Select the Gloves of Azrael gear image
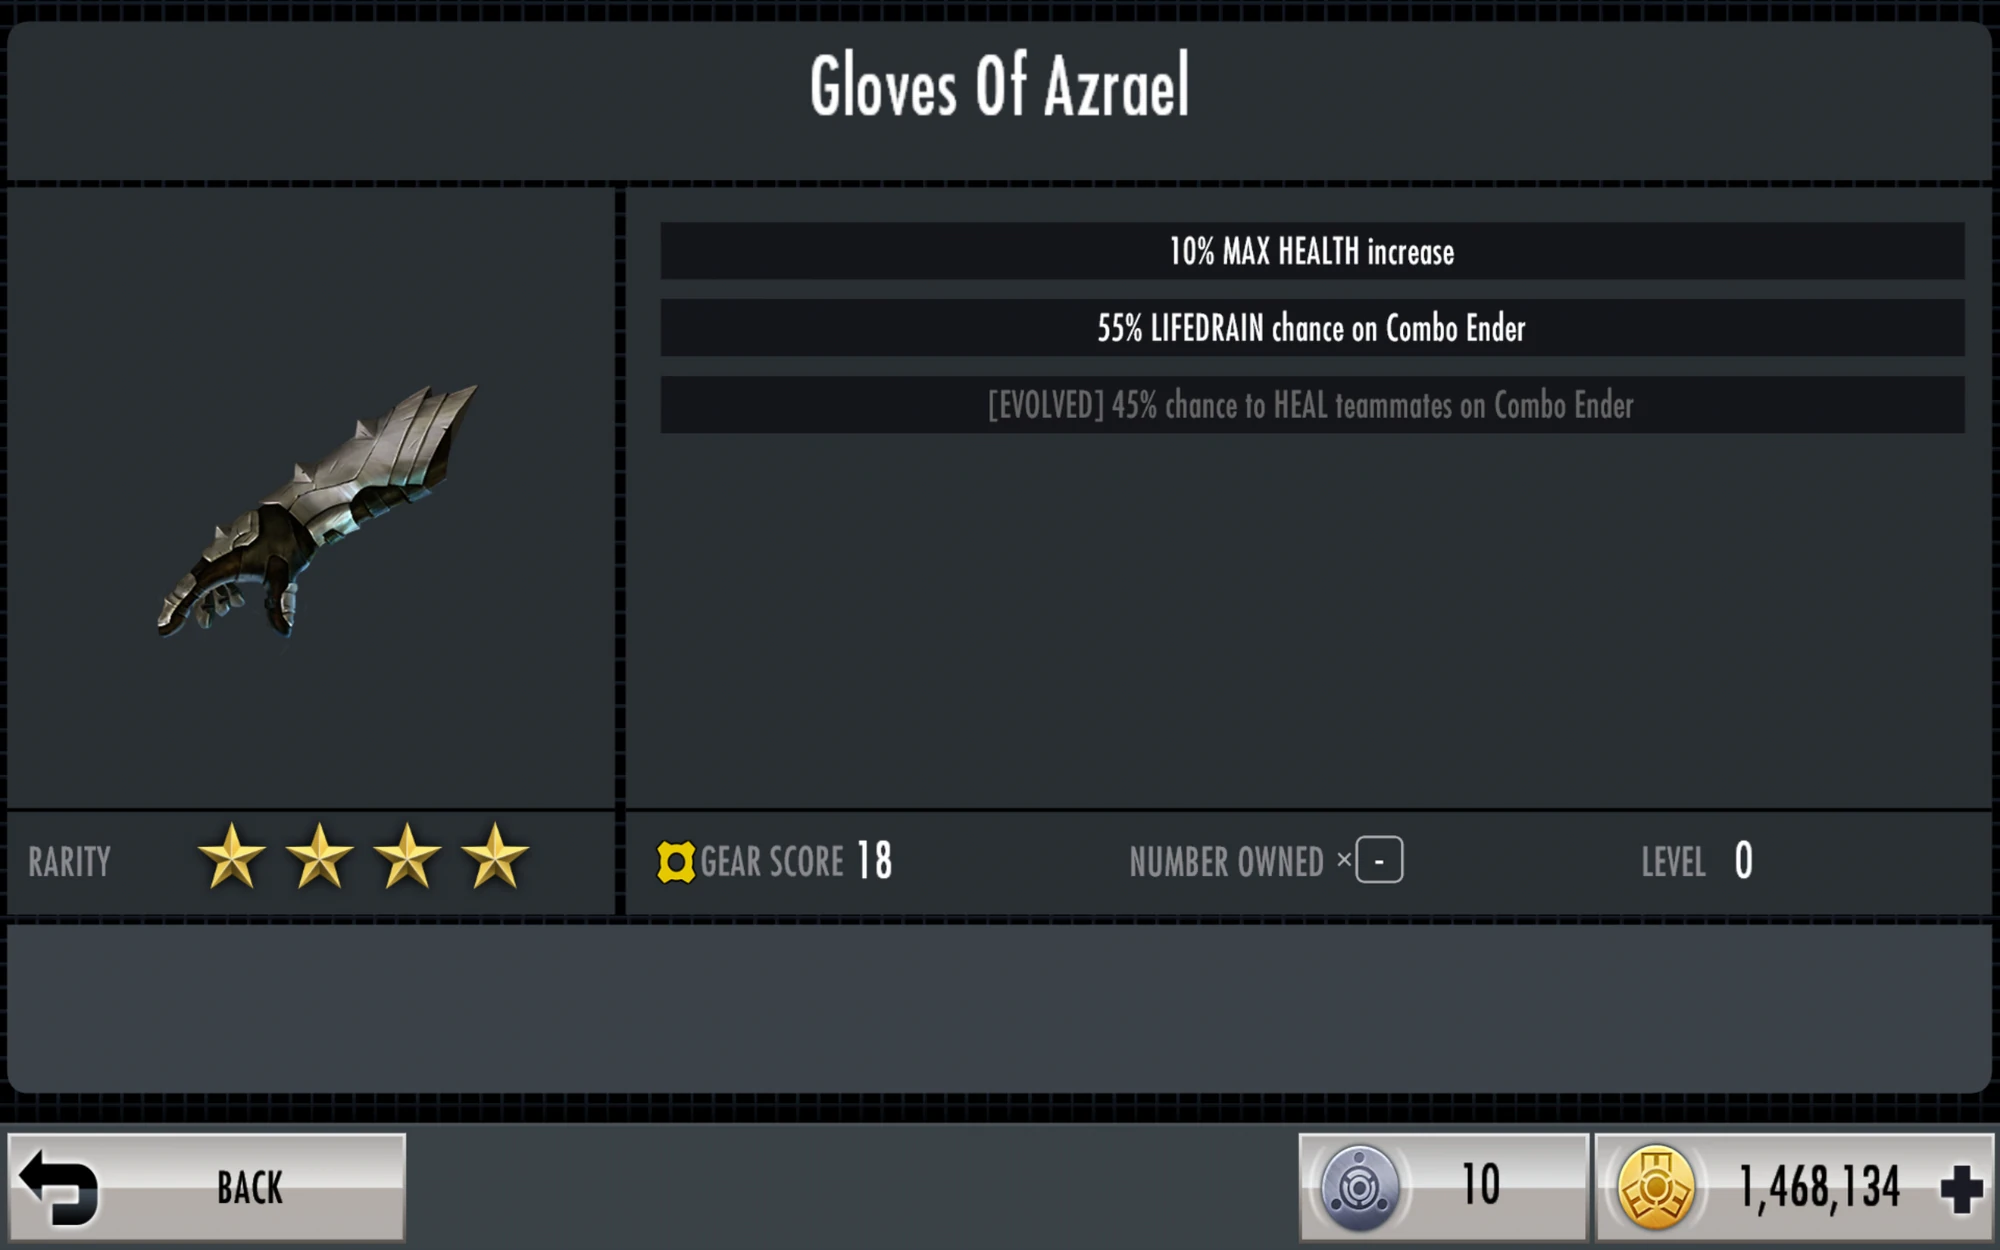Screen dimensions: 2000x1250 coord(317,511)
